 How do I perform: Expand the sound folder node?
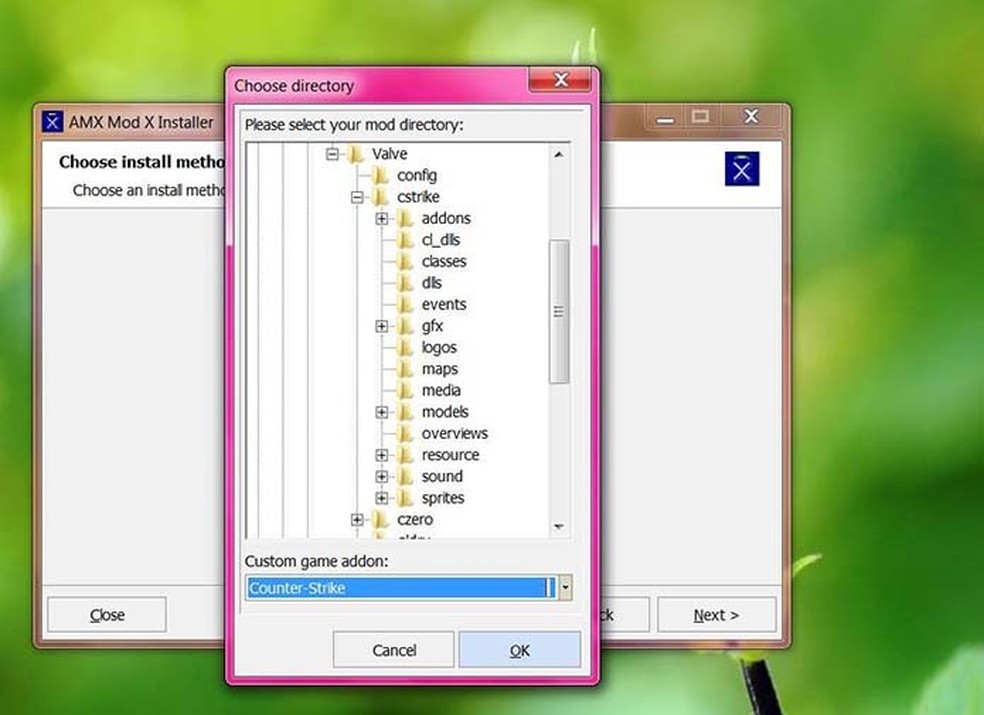tap(382, 476)
